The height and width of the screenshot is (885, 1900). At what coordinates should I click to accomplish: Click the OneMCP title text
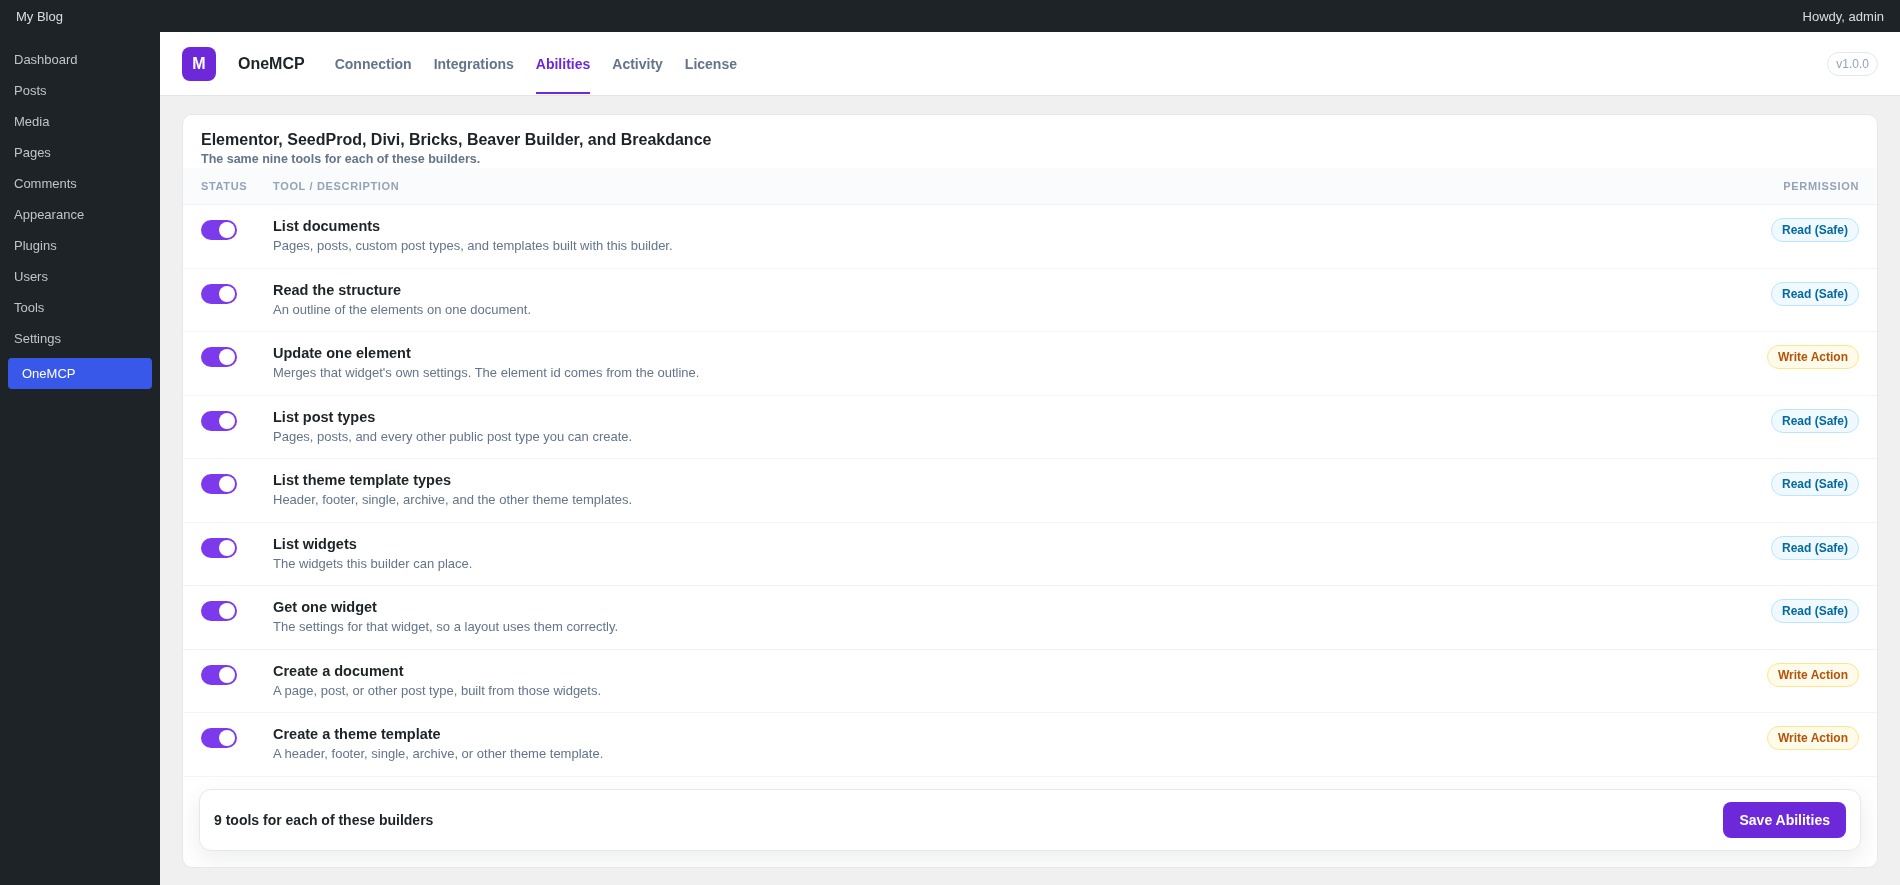tap(271, 64)
